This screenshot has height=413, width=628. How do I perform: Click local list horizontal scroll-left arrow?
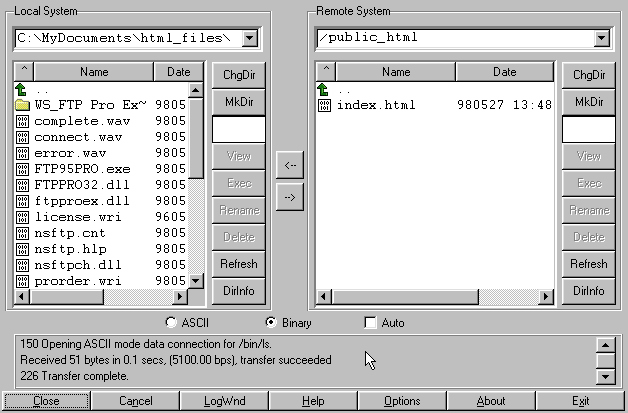(22, 297)
